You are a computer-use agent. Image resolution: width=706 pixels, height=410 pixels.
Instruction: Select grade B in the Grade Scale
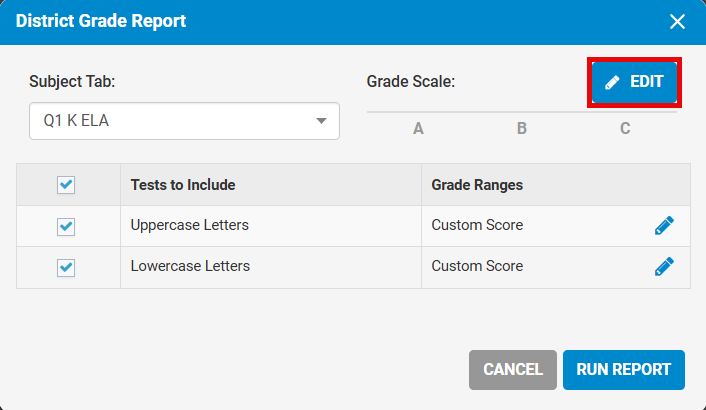pos(521,128)
